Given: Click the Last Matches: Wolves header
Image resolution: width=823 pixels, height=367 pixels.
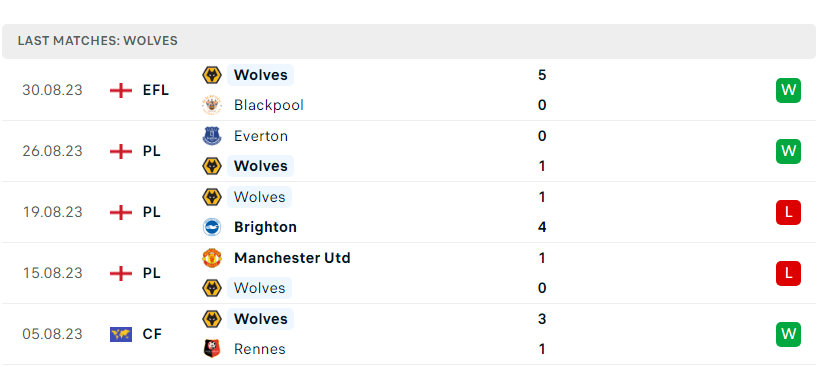Looking at the screenshot, I should pos(409,41).
